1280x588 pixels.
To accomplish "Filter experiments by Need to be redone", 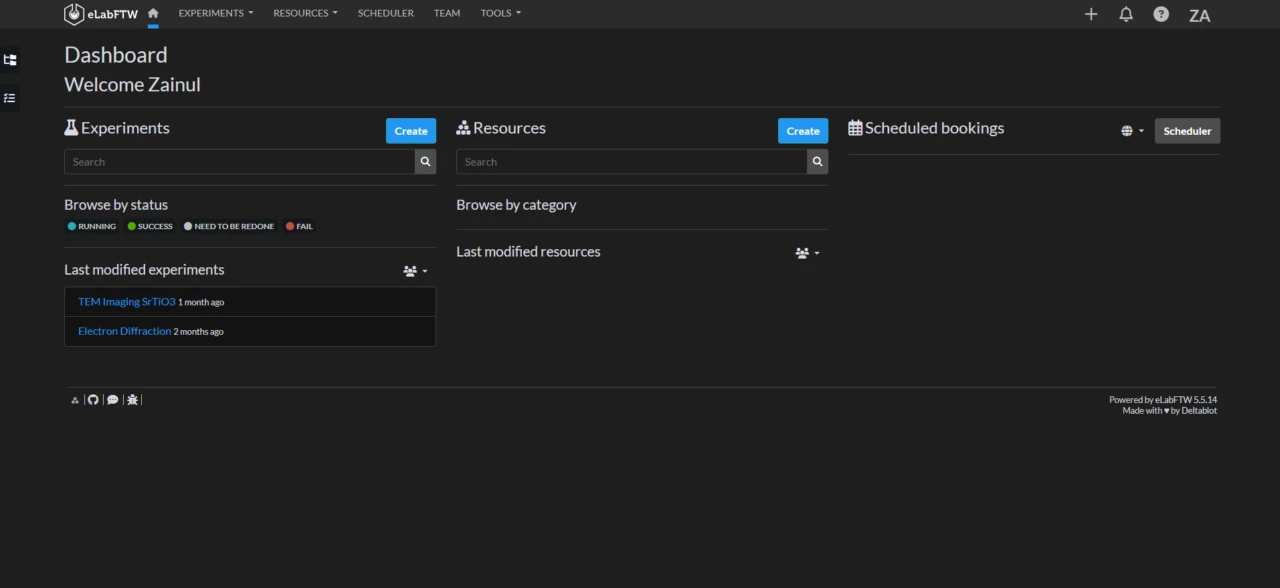I will 229,226.
